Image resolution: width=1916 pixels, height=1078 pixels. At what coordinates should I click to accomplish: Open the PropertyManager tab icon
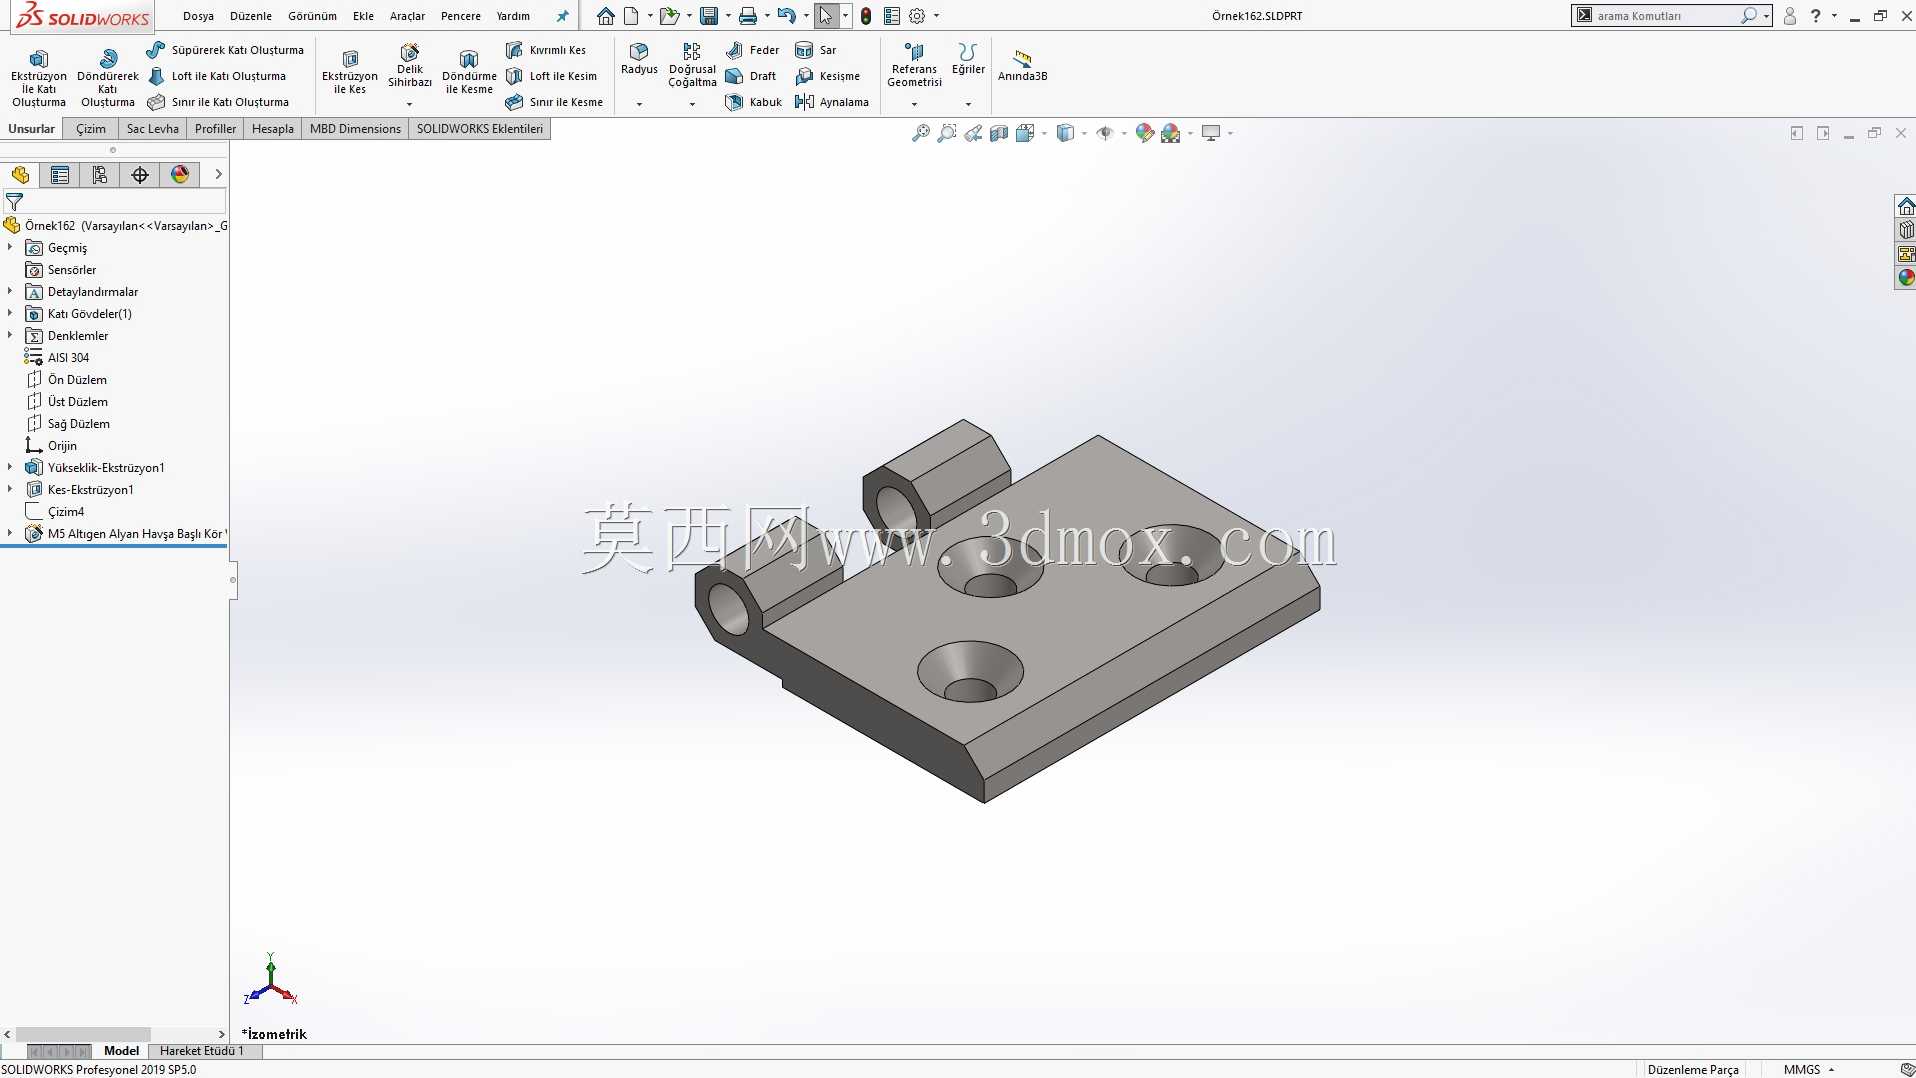60,175
